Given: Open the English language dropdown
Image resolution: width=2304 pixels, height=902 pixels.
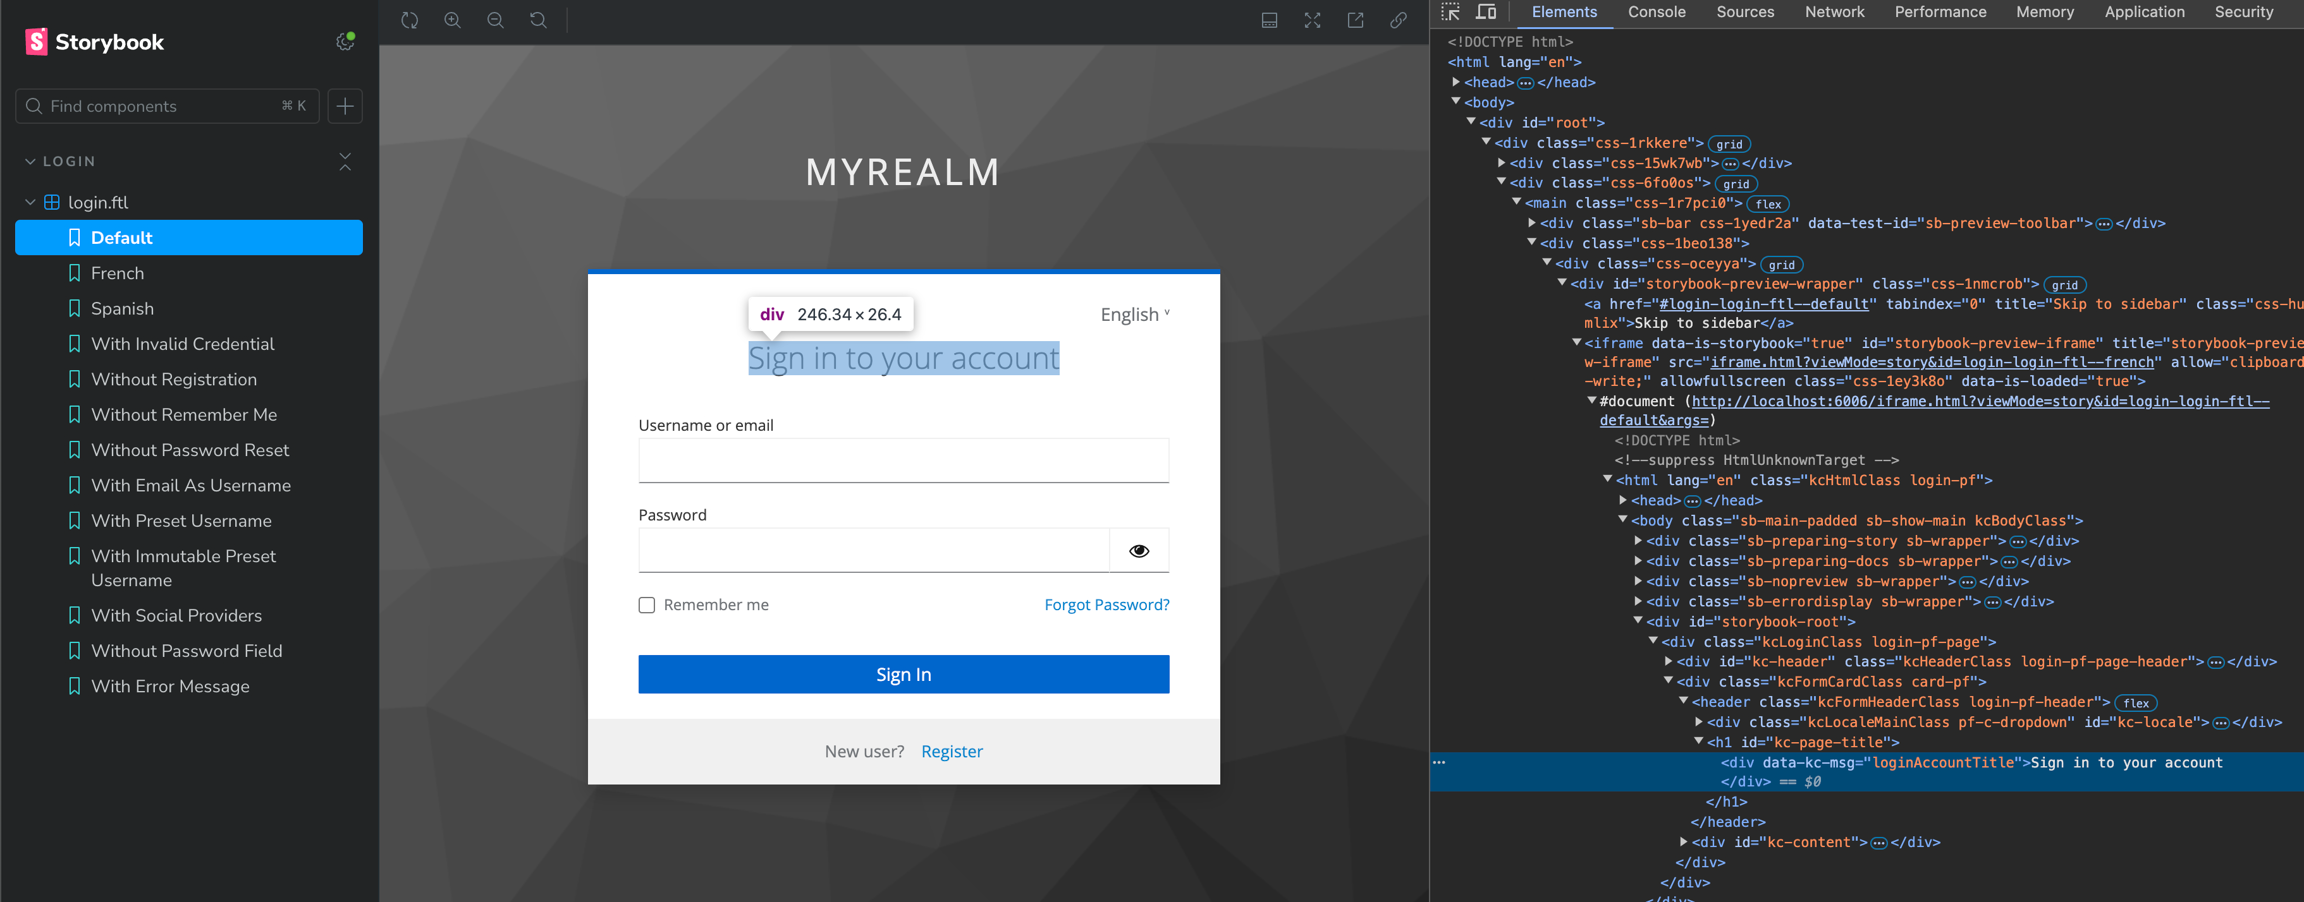Looking at the screenshot, I should pos(1134,314).
